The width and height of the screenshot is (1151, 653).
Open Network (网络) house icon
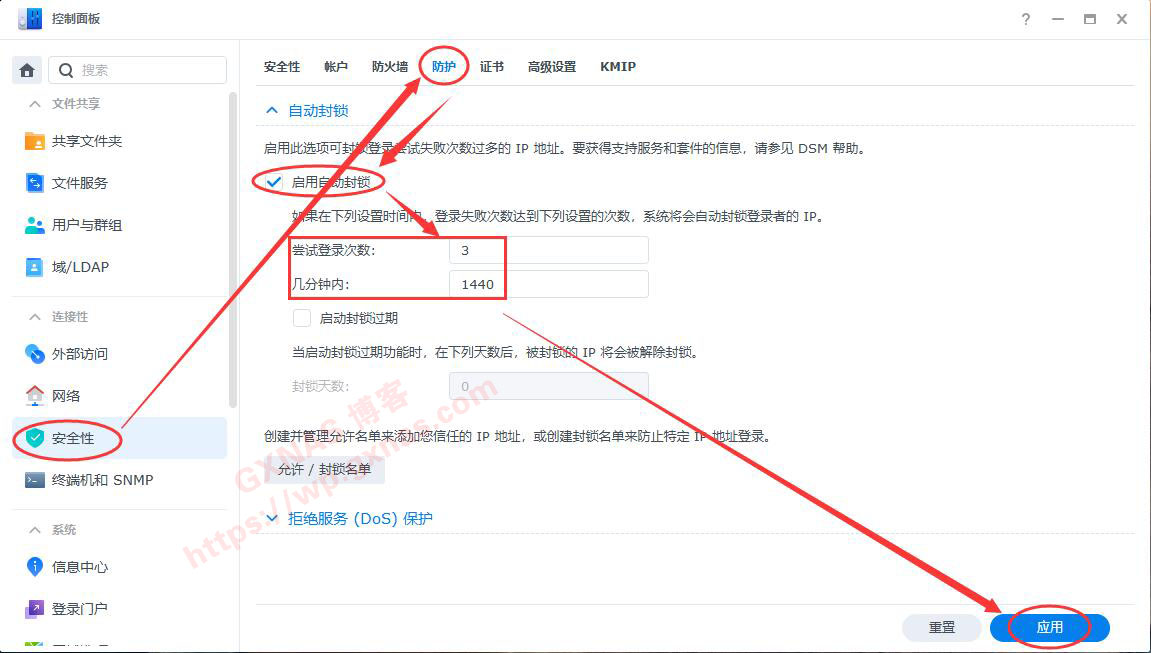click(x=35, y=396)
